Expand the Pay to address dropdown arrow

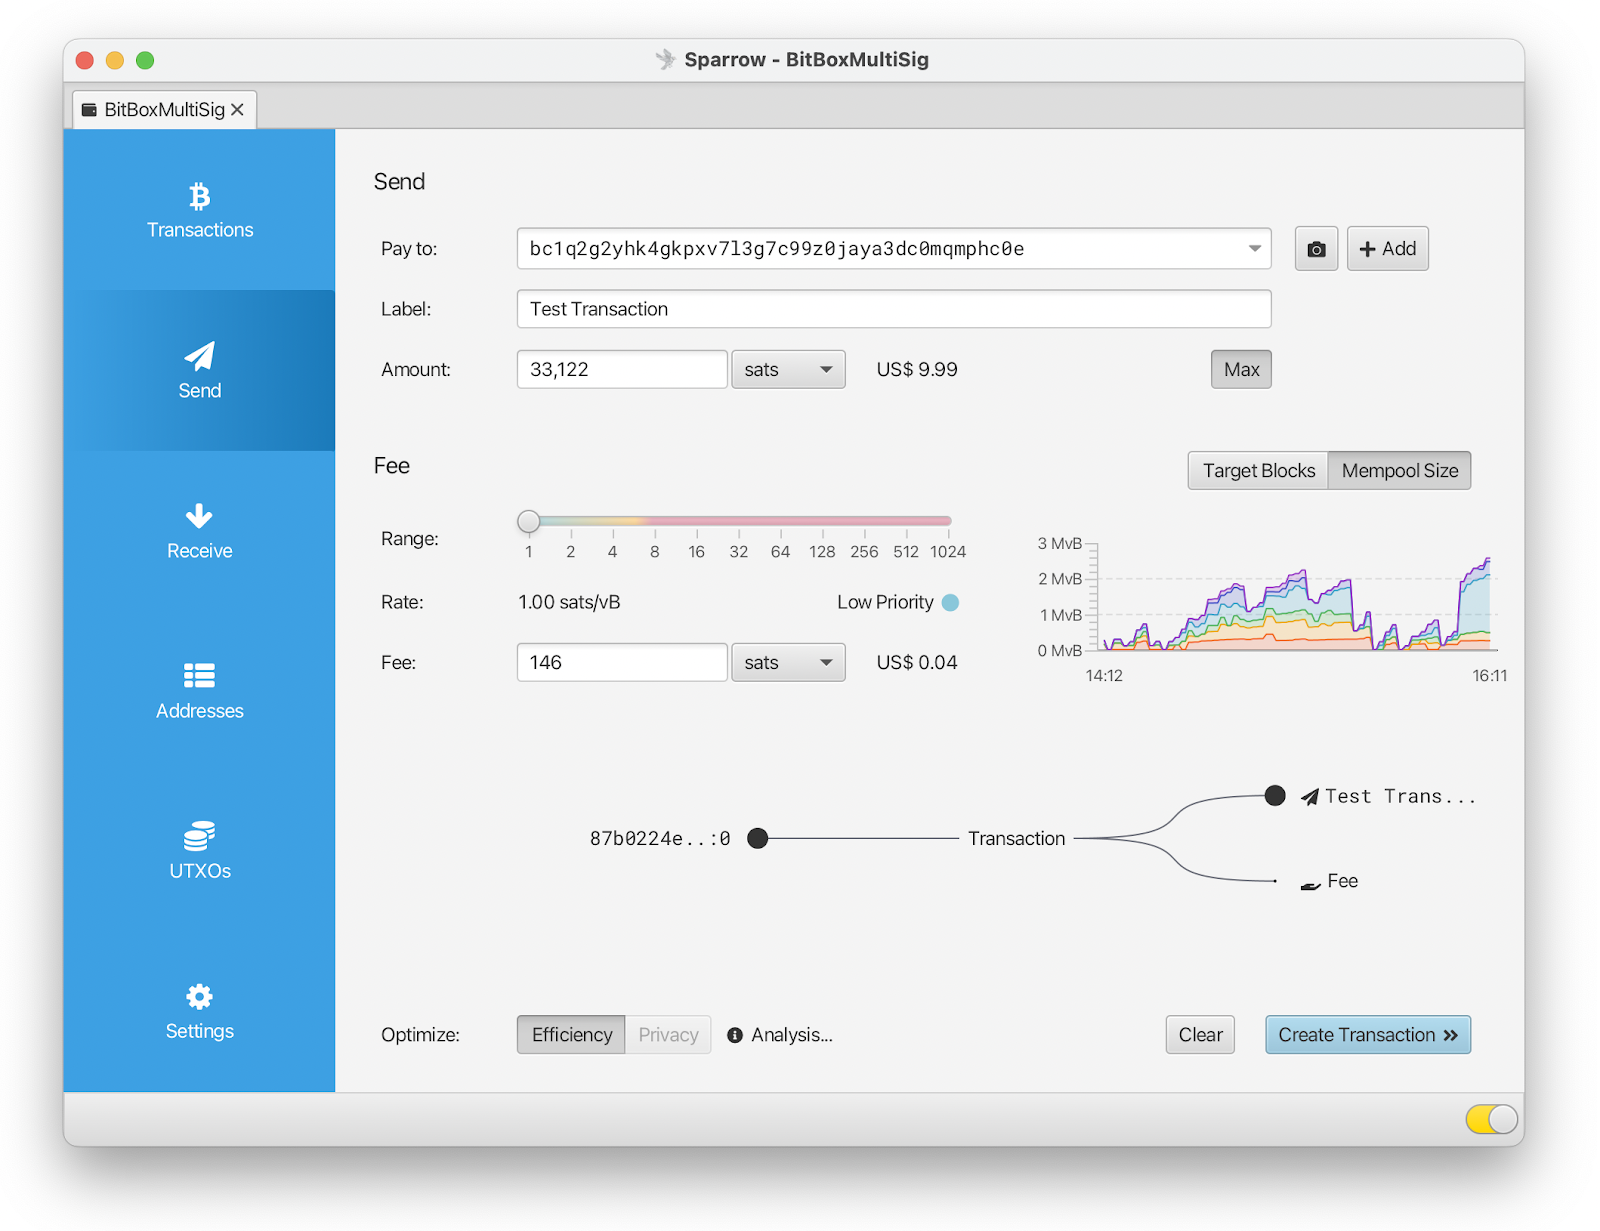pyautogui.click(x=1254, y=249)
